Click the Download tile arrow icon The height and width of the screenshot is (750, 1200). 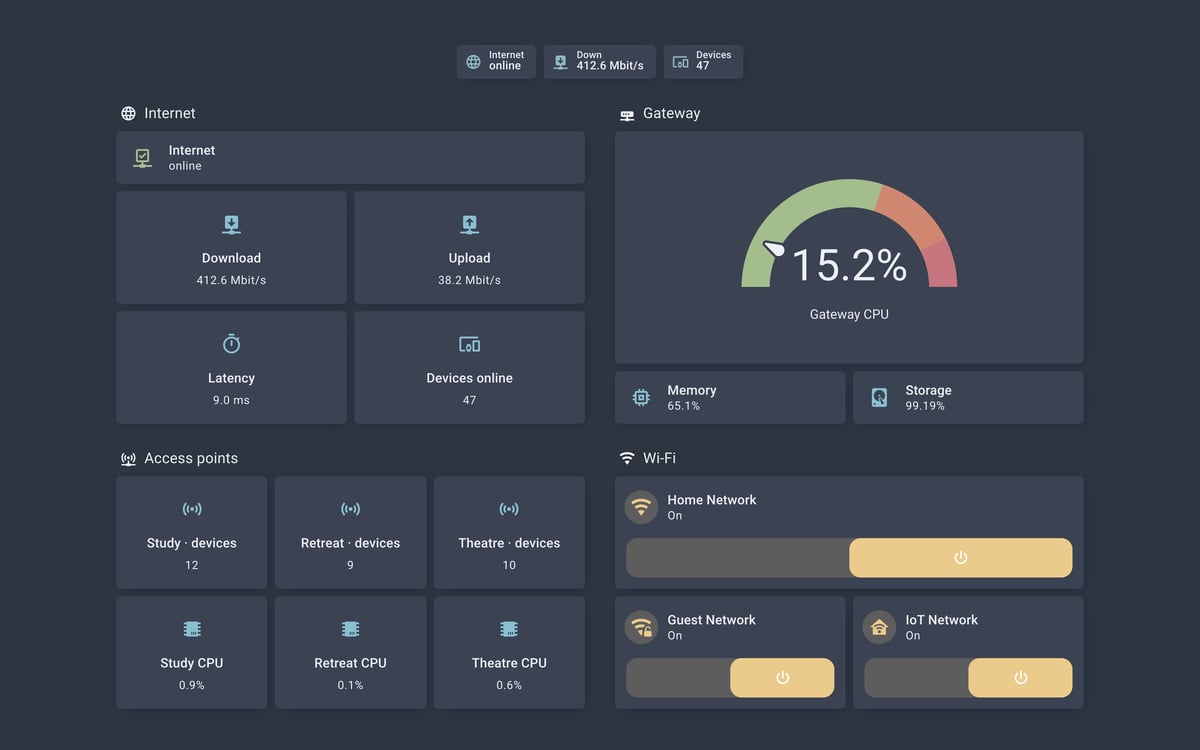231,224
